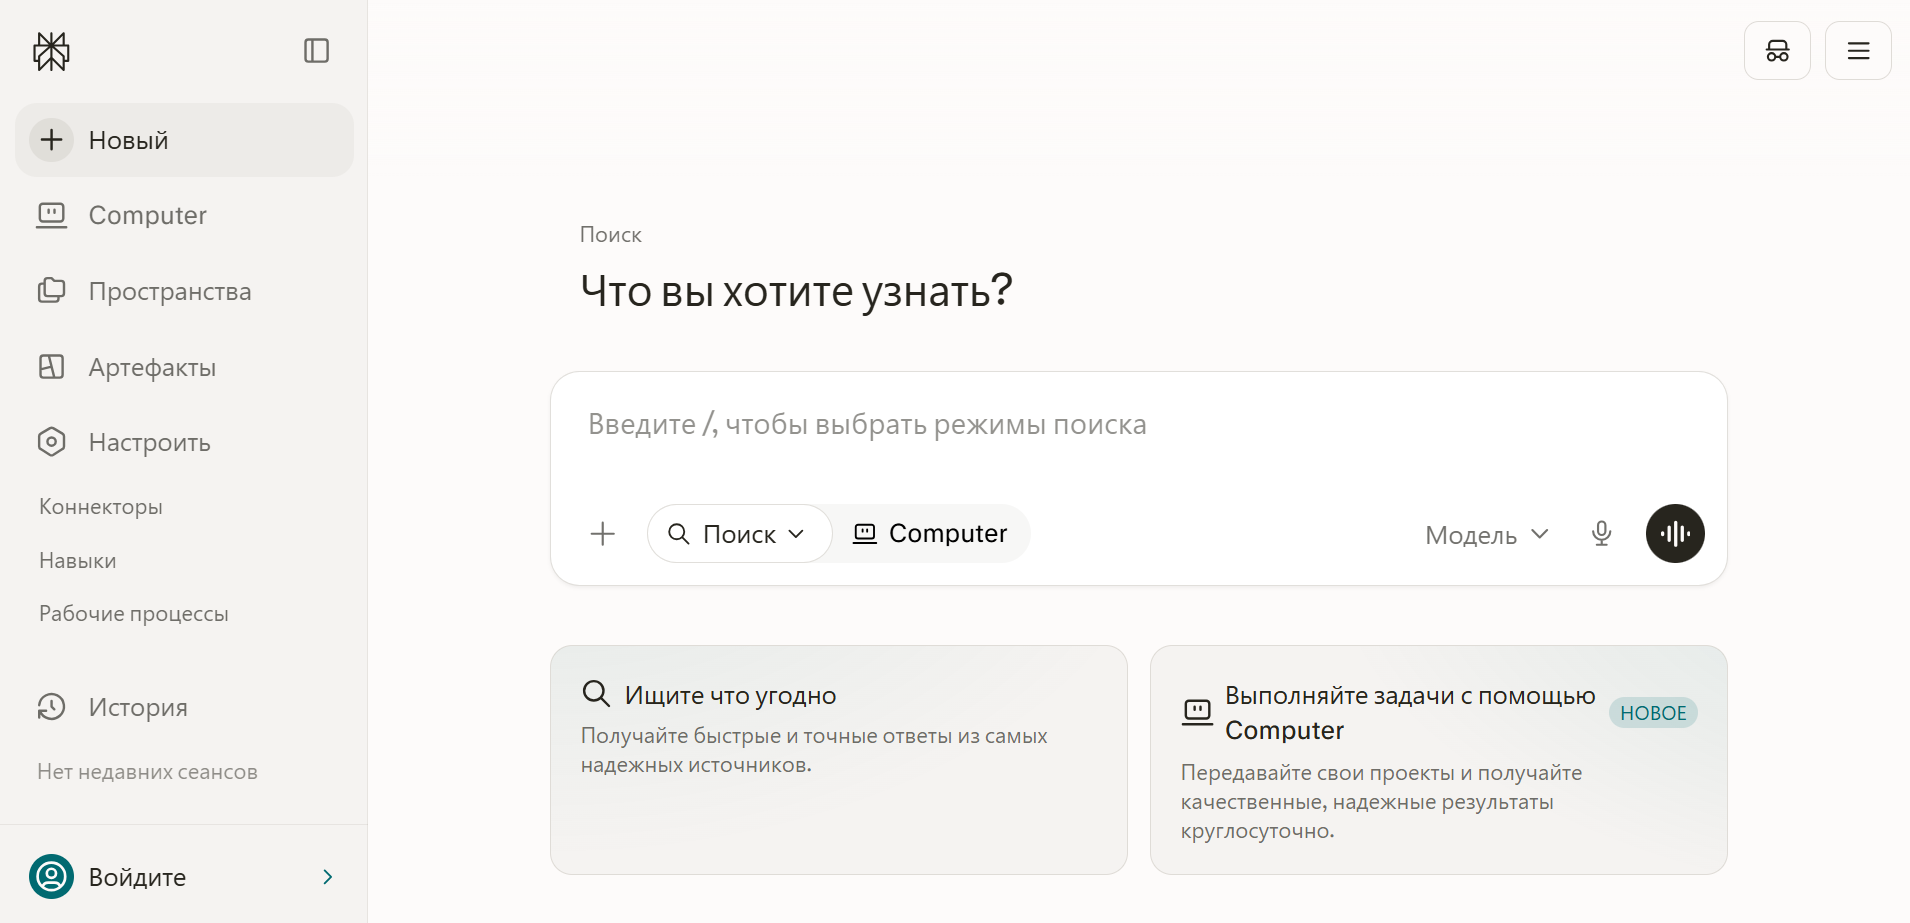Viewport: 1910px width, 923px height.
Task: Click magnifier icon in Ищите что угодно card
Action: 596,693
